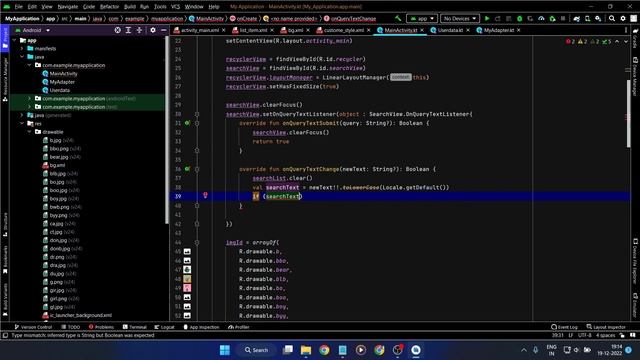Screen dimensions: 640x360
Task: Open the Build menu
Action: (x=130, y=7)
